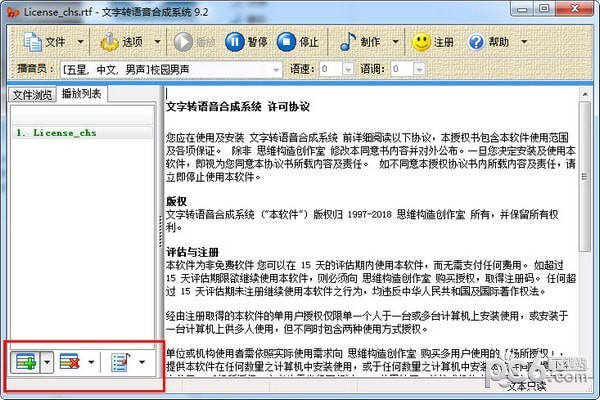Click the remove-from-playlist icon with red X
Image resolution: width=600 pixels, height=400 pixels.
70,360
